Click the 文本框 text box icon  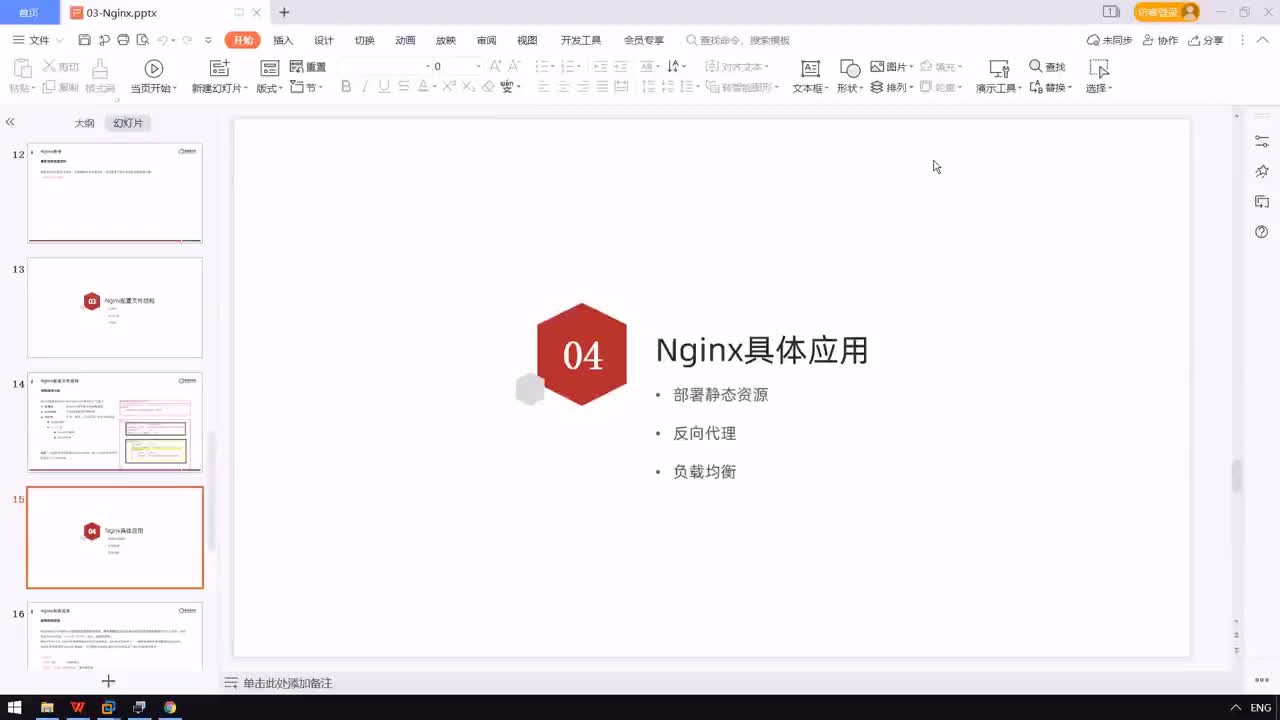[x=810, y=68]
